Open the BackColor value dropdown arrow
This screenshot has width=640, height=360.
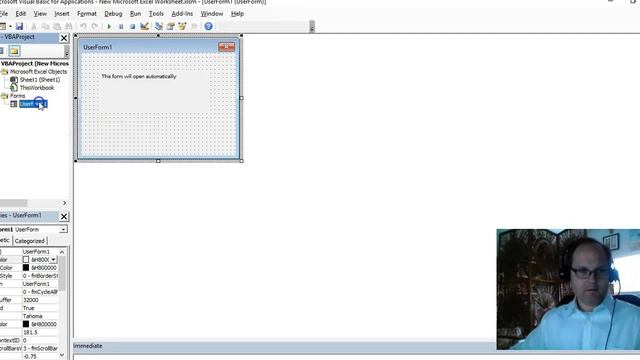tap(53, 260)
